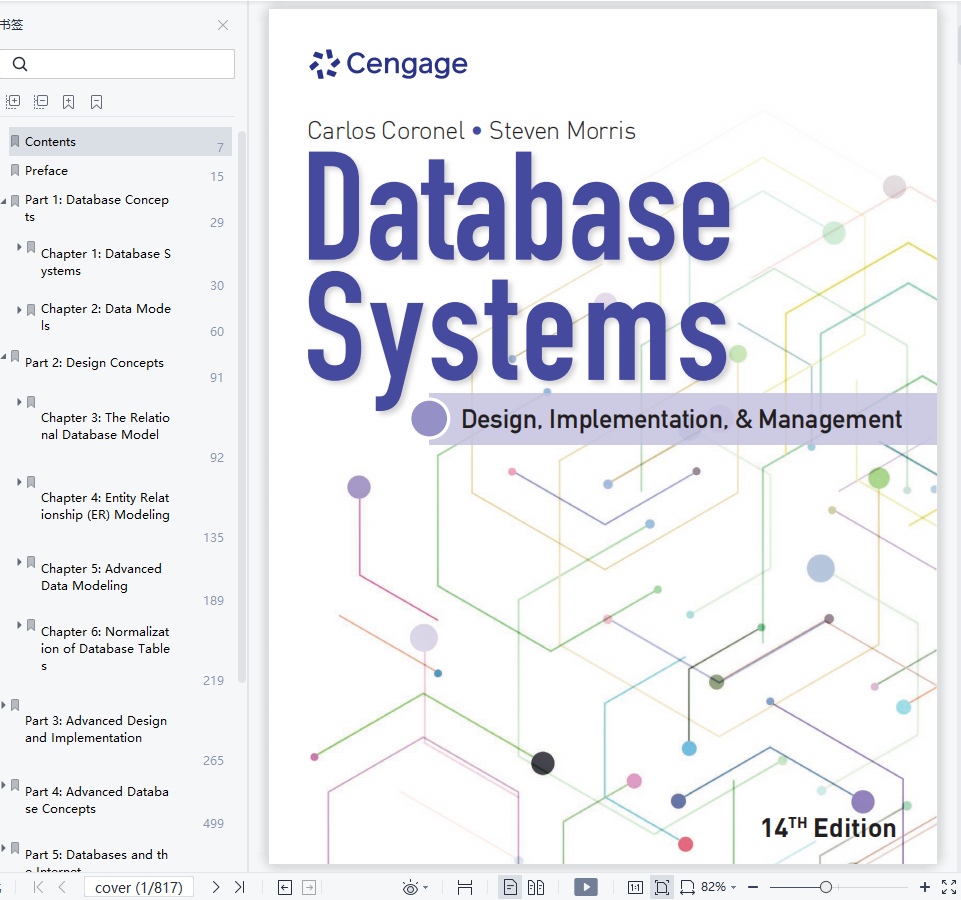The height and width of the screenshot is (900, 961).
Task: Expand Chapter 1: Database Systems
Action: 19,247
